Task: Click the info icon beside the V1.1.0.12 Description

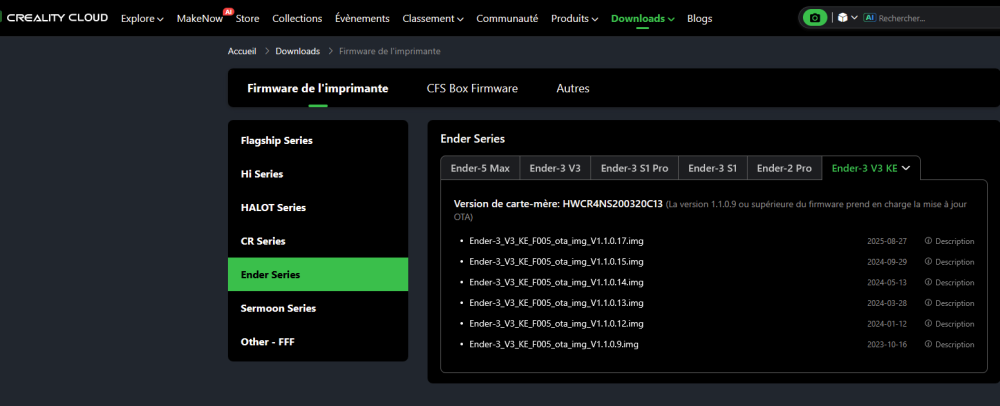Action: 929,323
